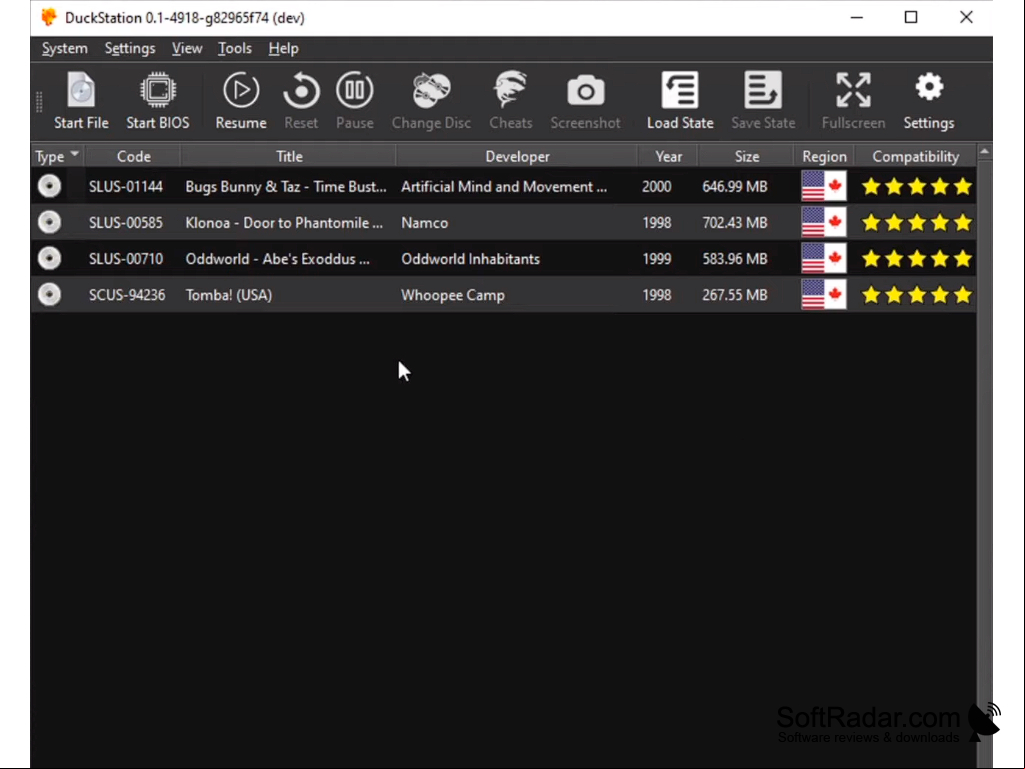Click year 1999 in Oddworld row
This screenshot has height=769, width=1025.
(656, 258)
